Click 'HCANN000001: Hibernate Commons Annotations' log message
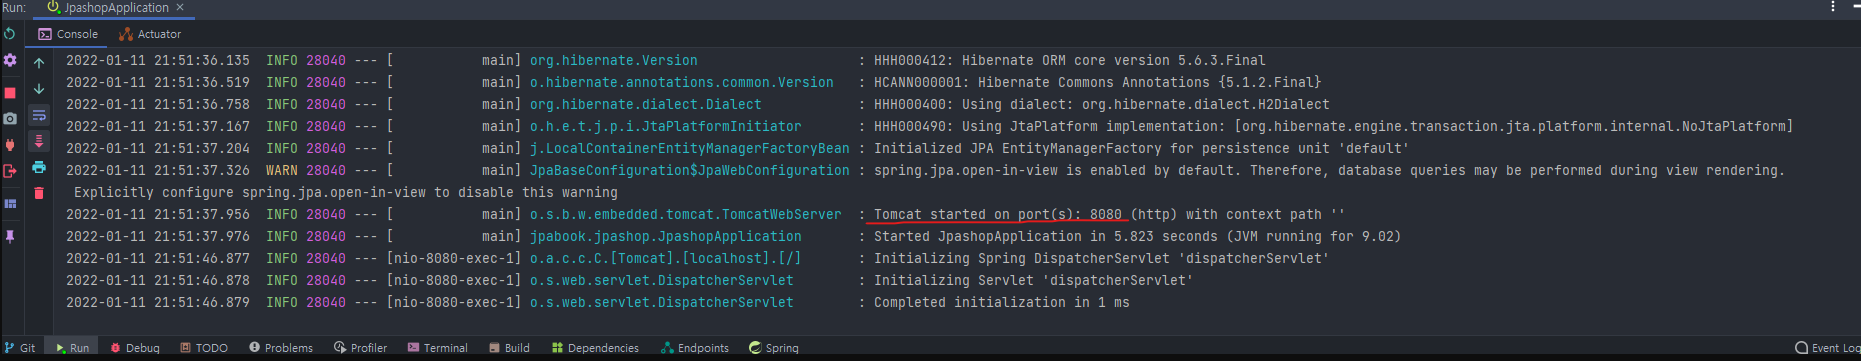 (x=1098, y=82)
